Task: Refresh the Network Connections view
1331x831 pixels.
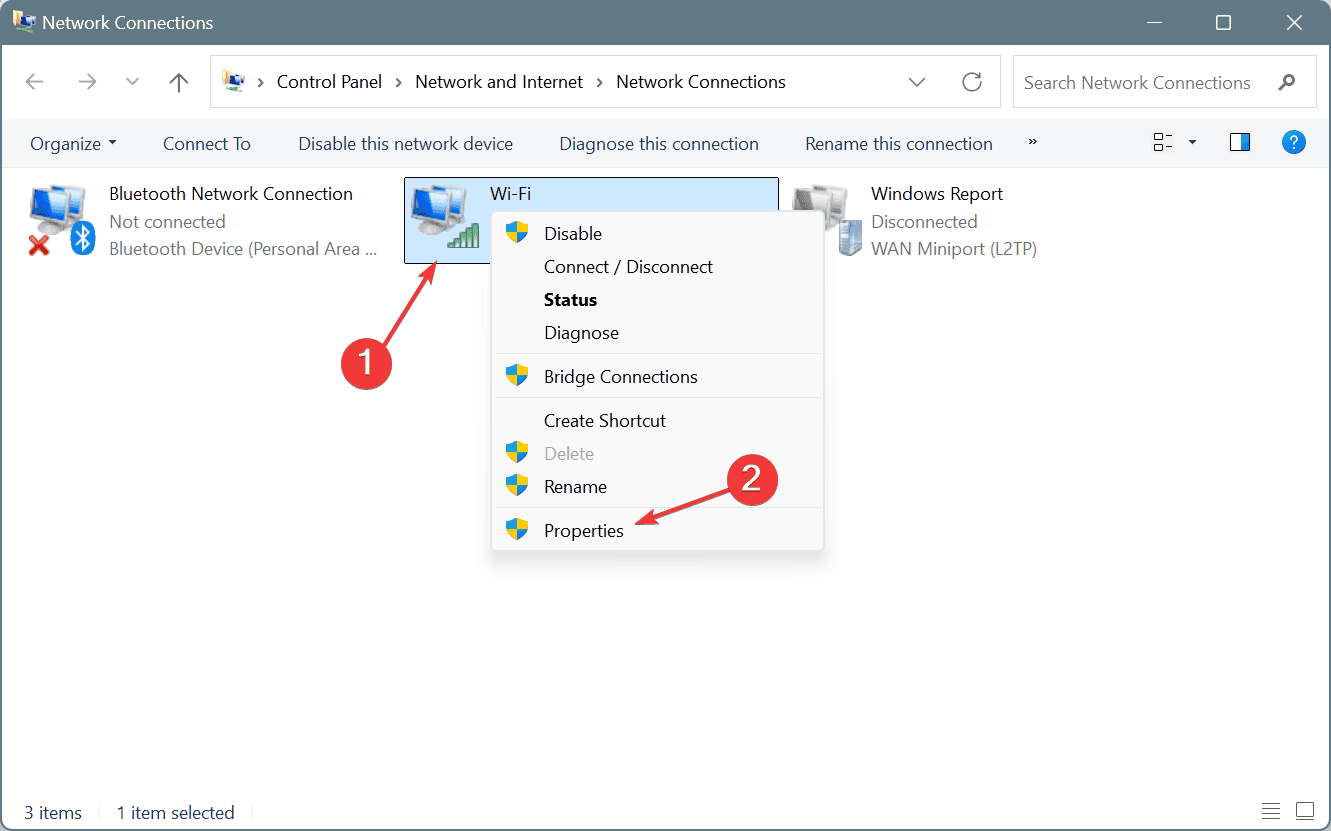Action: [x=972, y=82]
